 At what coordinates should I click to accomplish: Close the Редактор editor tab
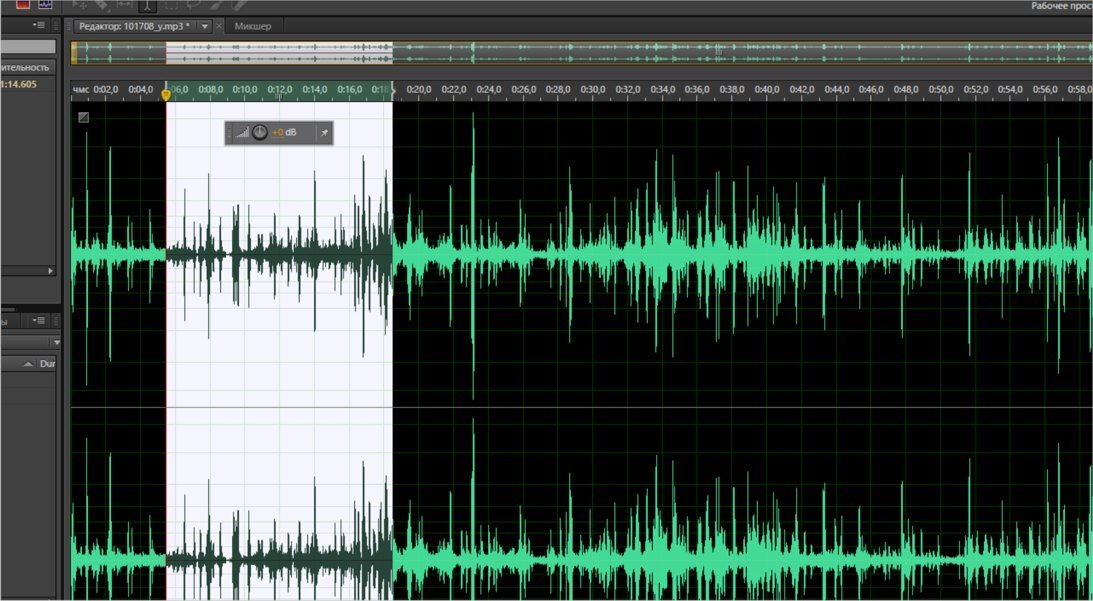[219, 26]
